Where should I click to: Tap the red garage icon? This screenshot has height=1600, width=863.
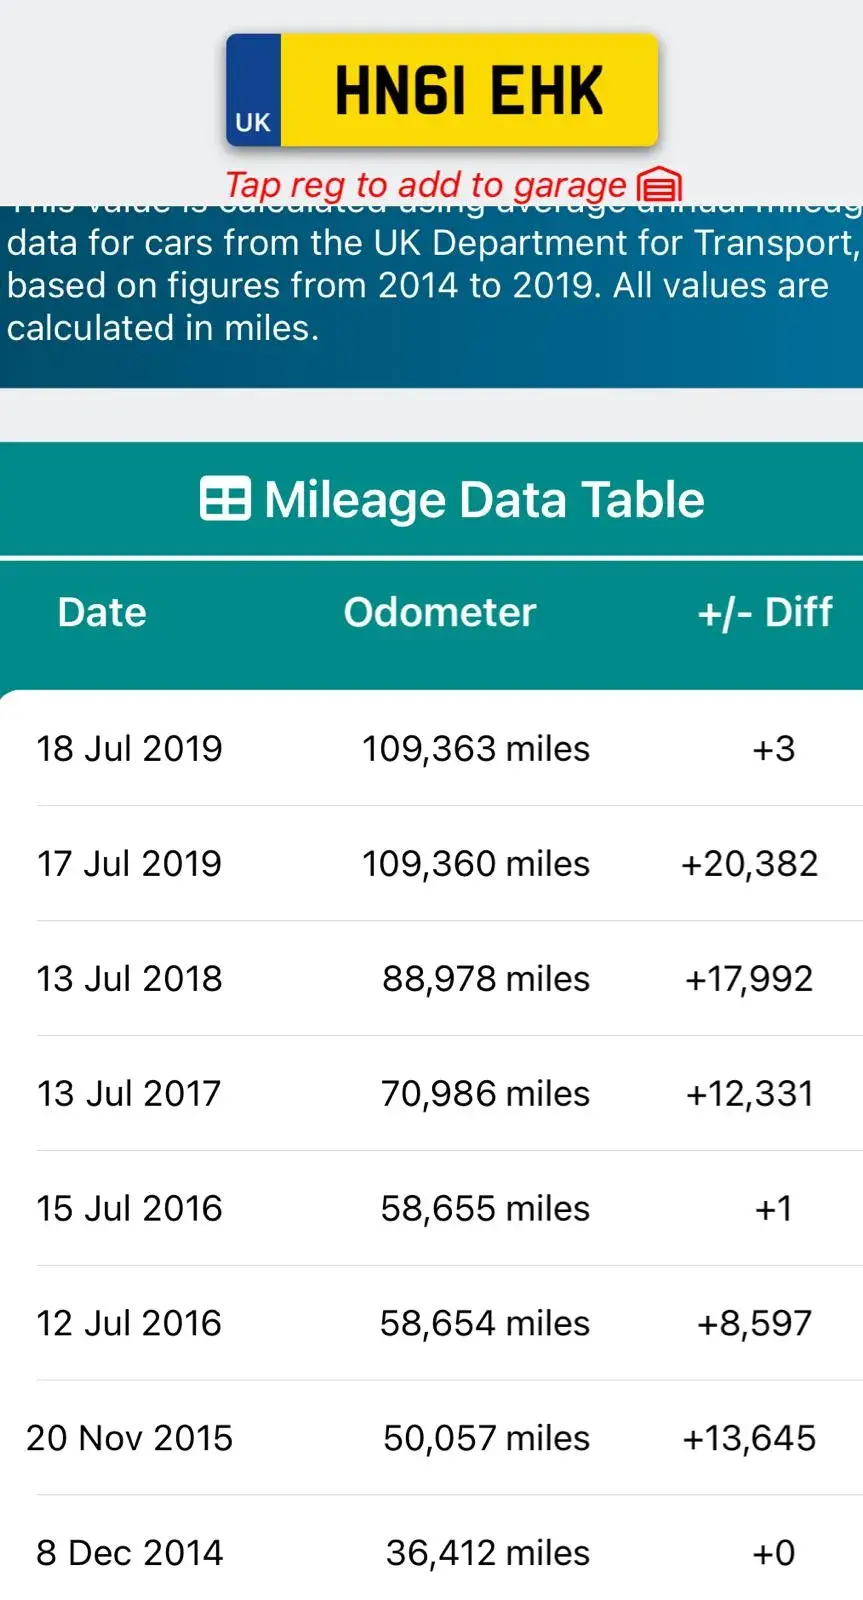[x=659, y=185]
